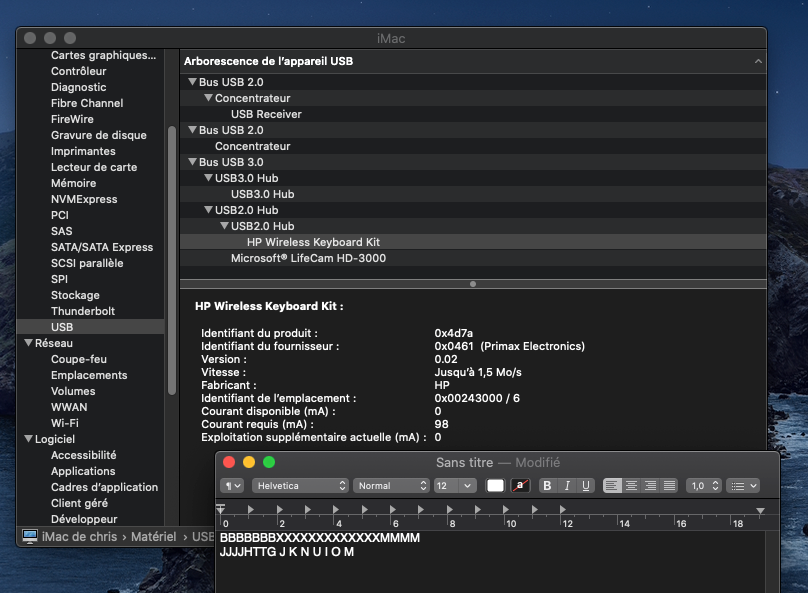Zoom TextEdit window with green button

click(x=269, y=462)
